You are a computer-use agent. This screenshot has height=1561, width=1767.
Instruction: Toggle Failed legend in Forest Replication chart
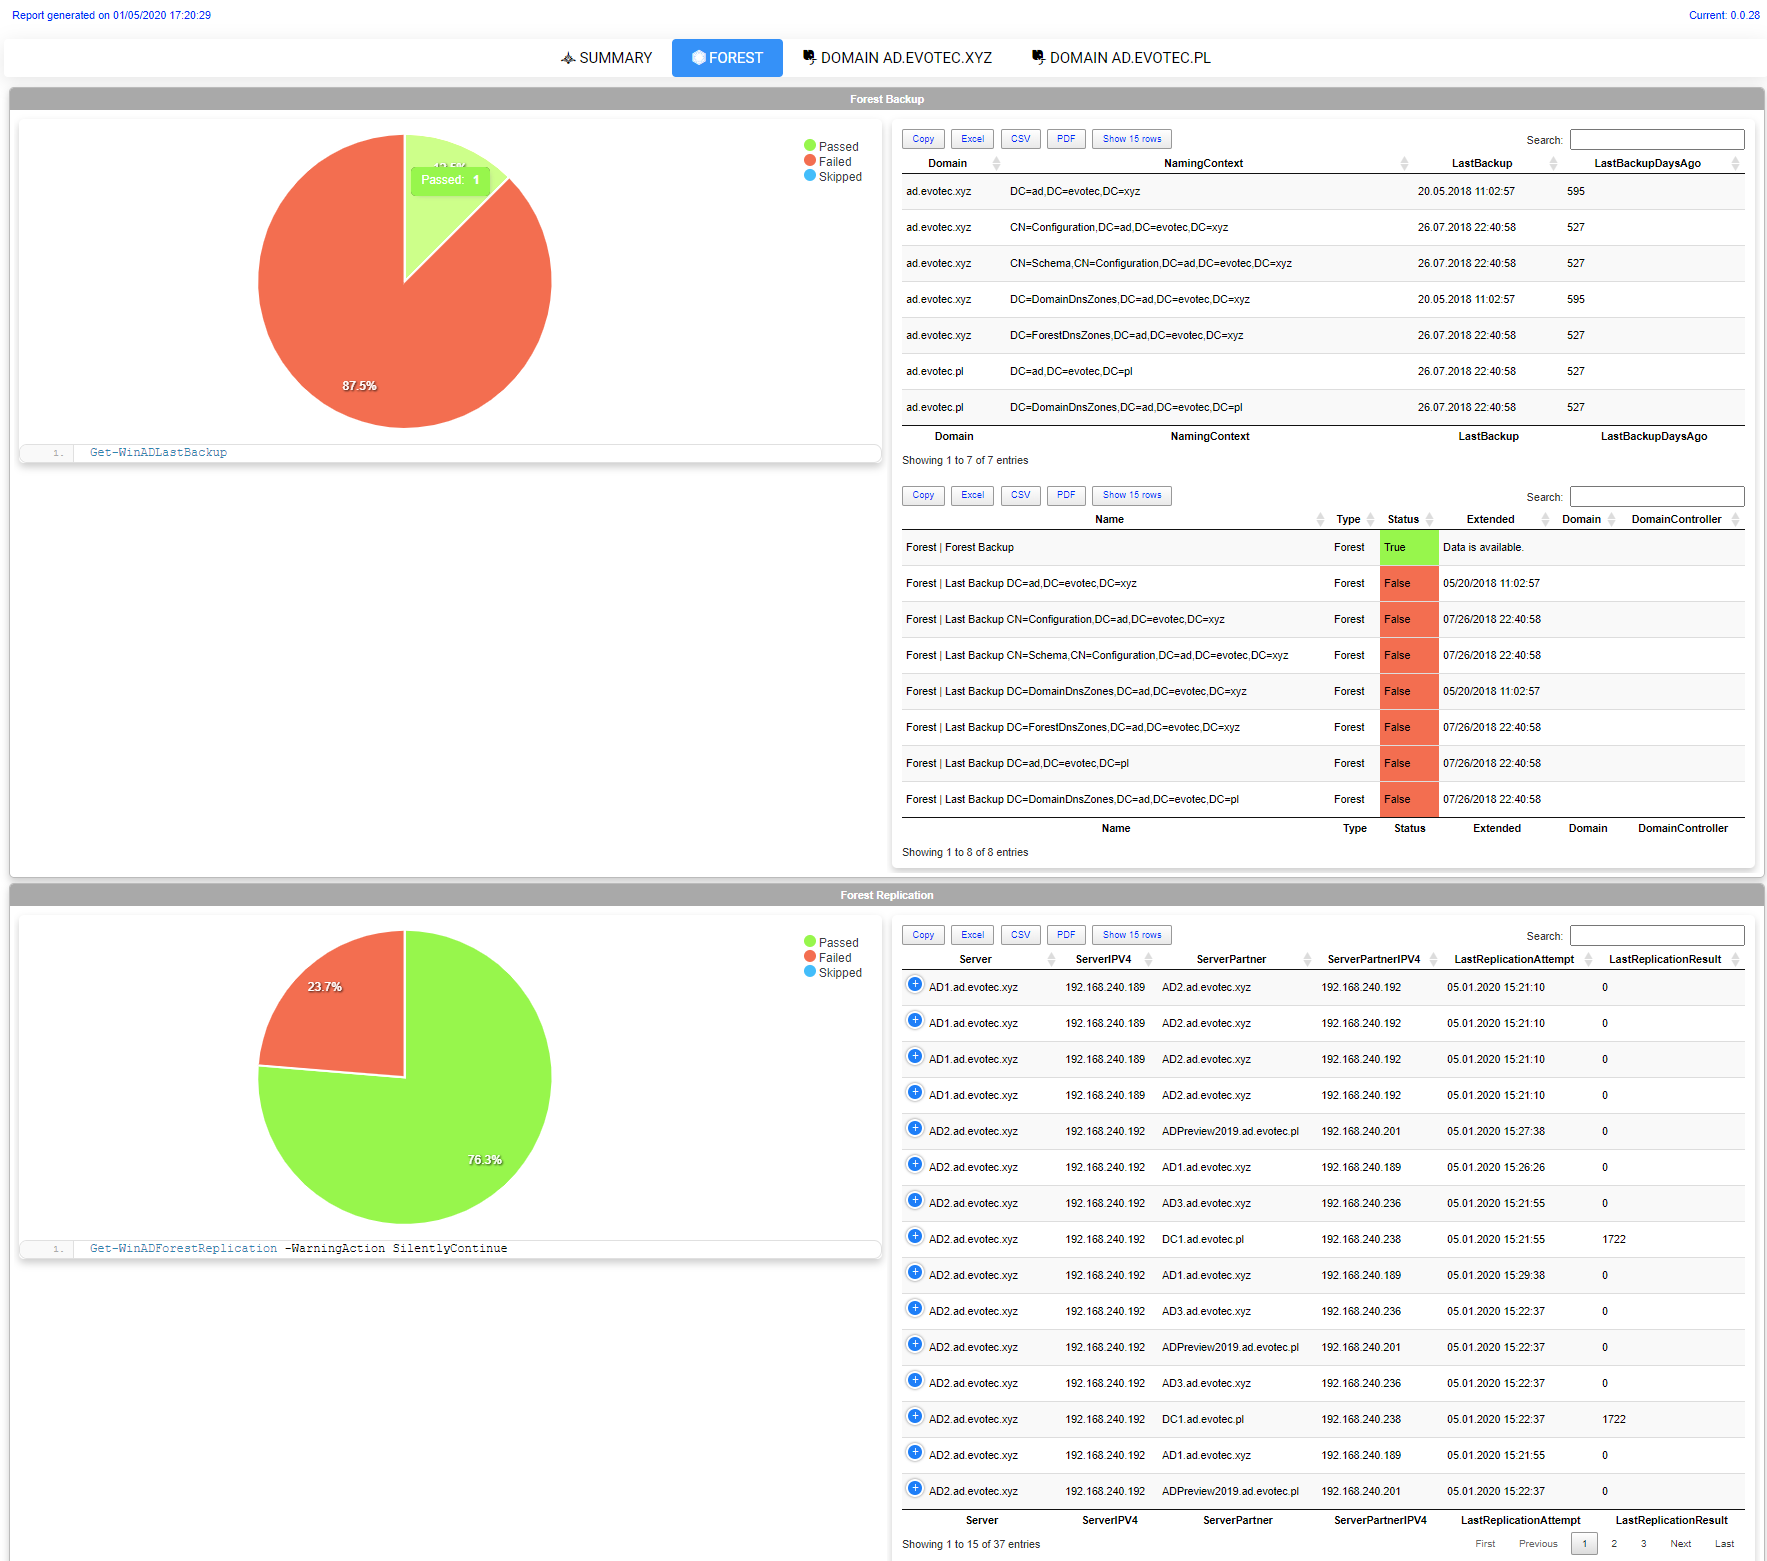click(827, 957)
